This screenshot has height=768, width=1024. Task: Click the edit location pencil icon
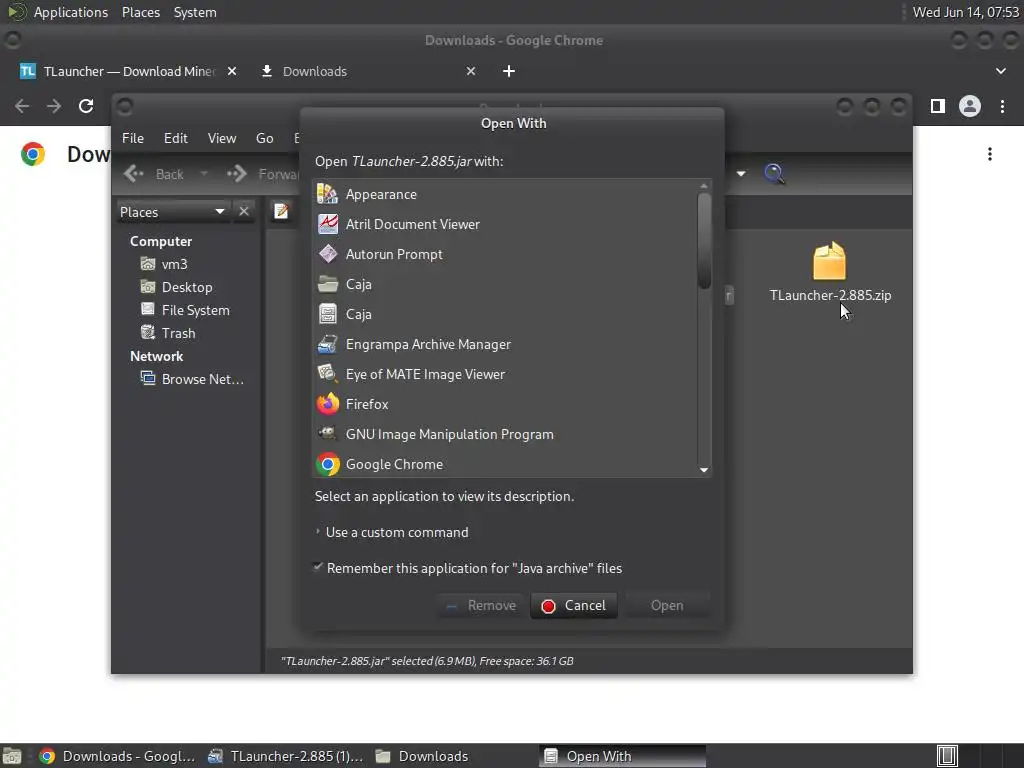(x=281, y=212)
